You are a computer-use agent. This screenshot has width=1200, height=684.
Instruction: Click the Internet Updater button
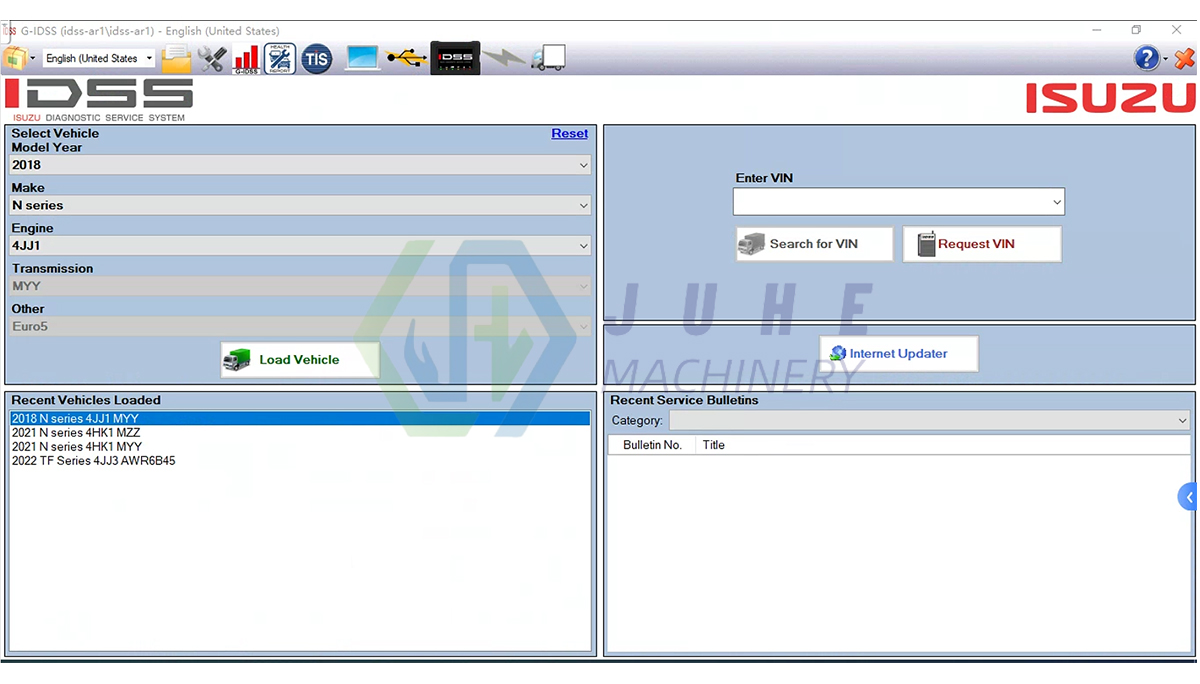[x=898, y=352]
